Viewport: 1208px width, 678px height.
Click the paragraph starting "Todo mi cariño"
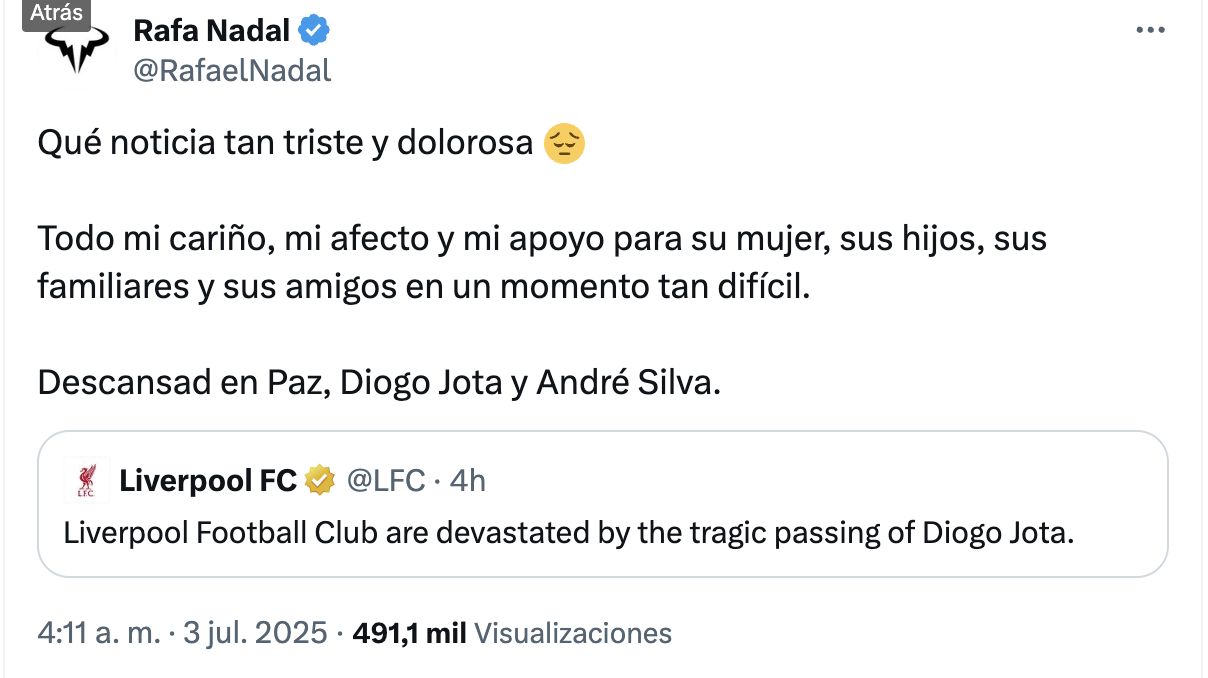[x=540, y=264]
